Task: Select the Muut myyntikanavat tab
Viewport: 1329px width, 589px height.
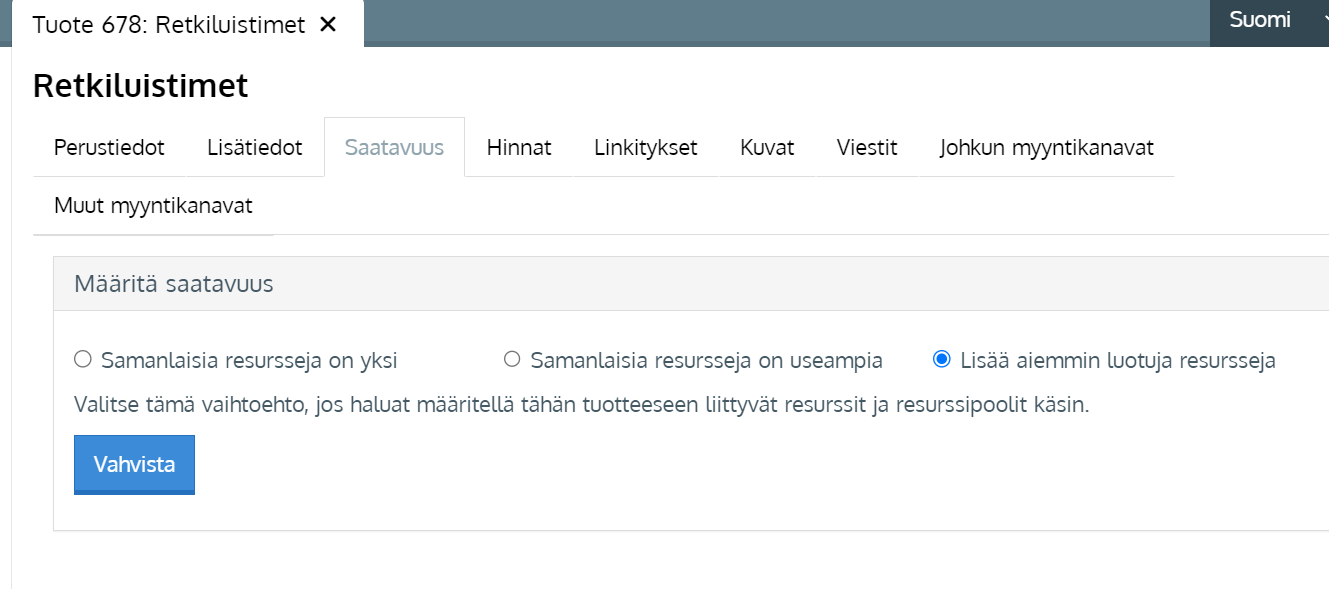Action: 153,206
